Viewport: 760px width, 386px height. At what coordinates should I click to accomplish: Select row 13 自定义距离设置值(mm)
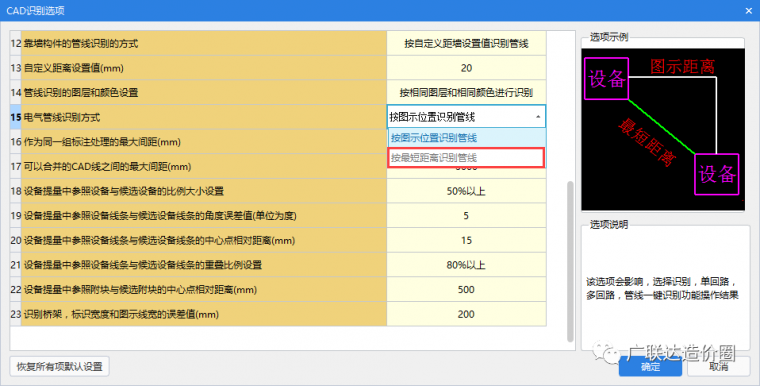204,68
